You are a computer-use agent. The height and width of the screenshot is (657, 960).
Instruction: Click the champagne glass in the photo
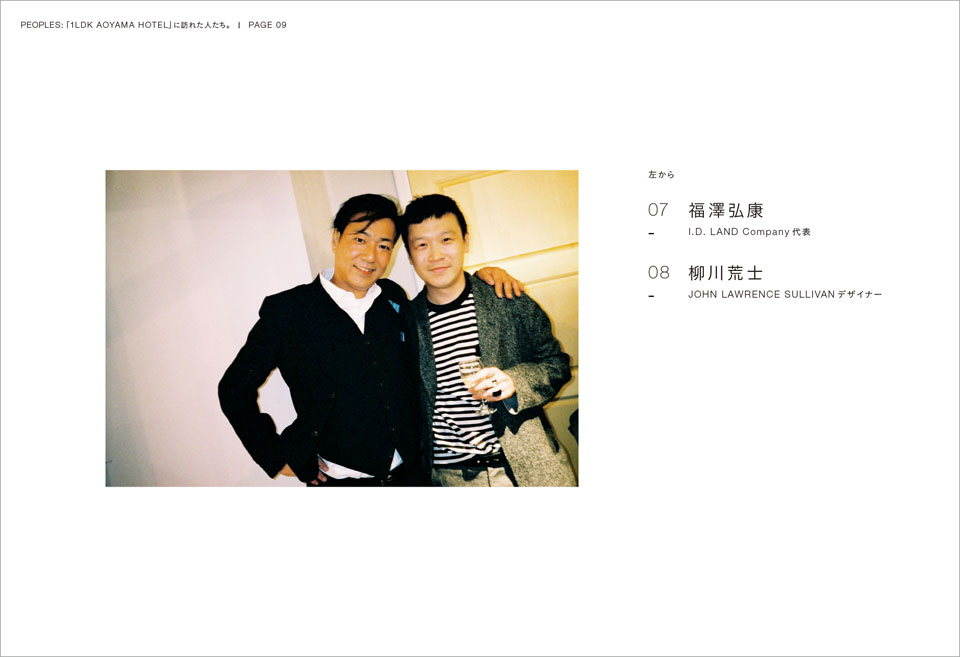(476, 384)
